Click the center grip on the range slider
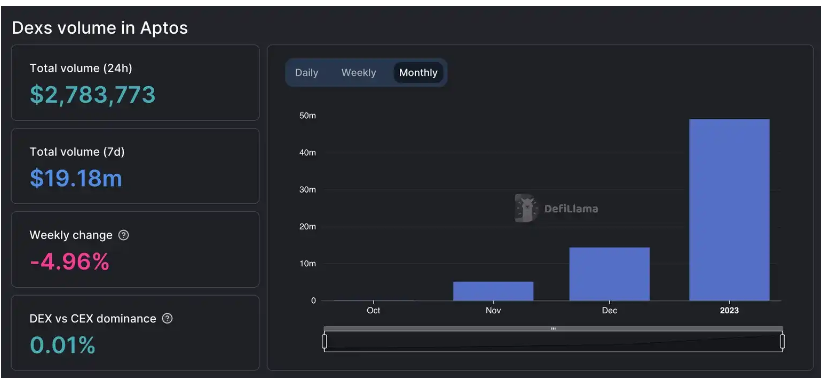 pyautogui.click(x=553, y=328)
